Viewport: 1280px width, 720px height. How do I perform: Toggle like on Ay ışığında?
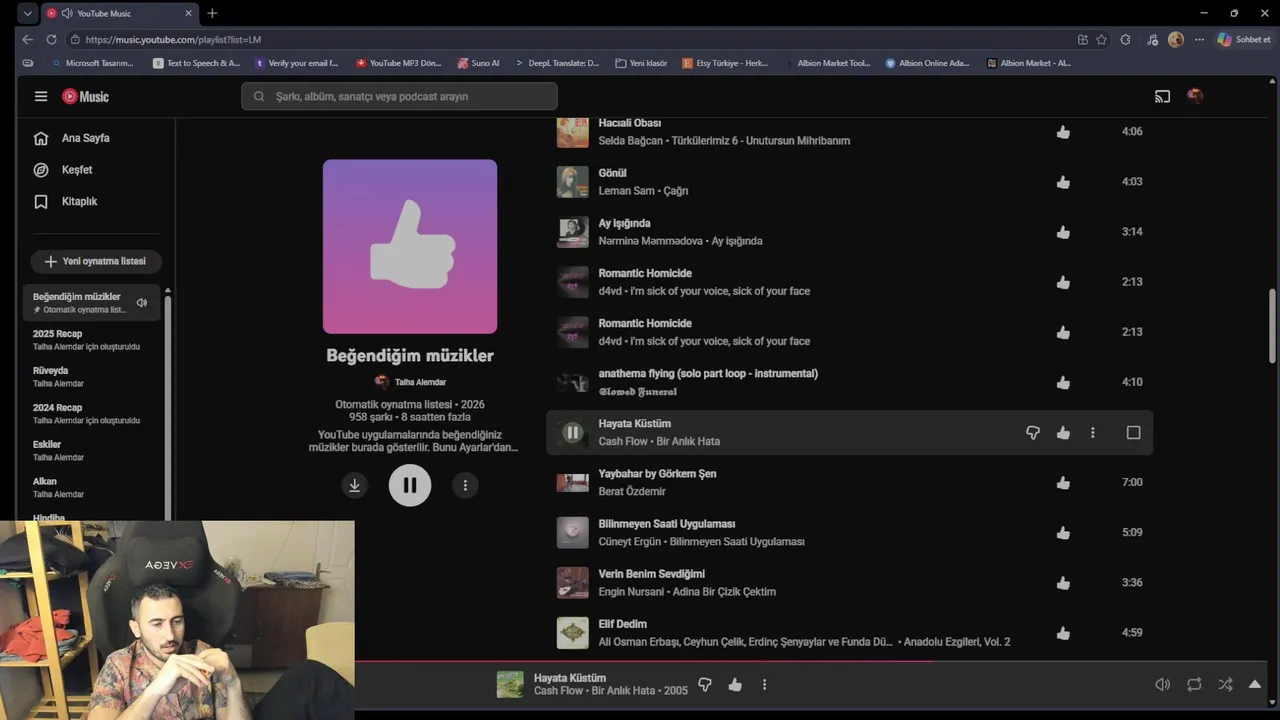click(x=1063, y=232)
